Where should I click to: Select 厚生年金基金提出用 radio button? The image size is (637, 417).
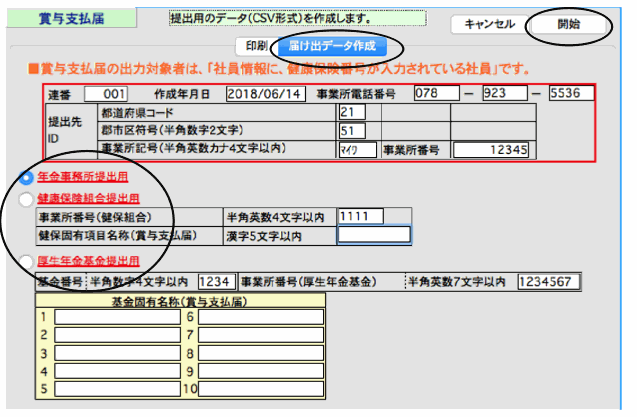click(26, 262)
